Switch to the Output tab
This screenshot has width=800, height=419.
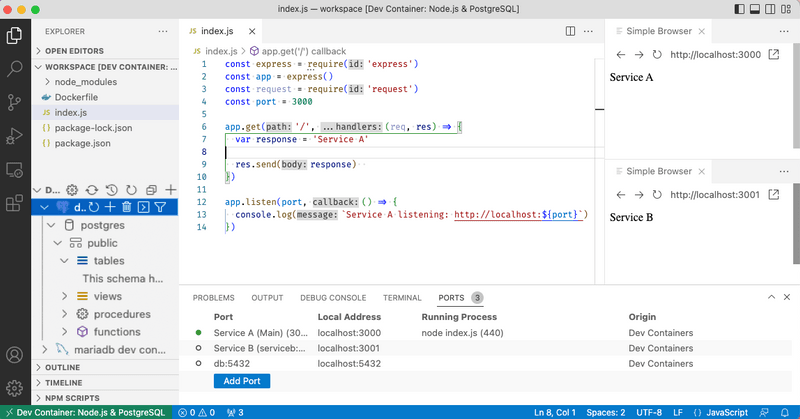pos(267,298)
